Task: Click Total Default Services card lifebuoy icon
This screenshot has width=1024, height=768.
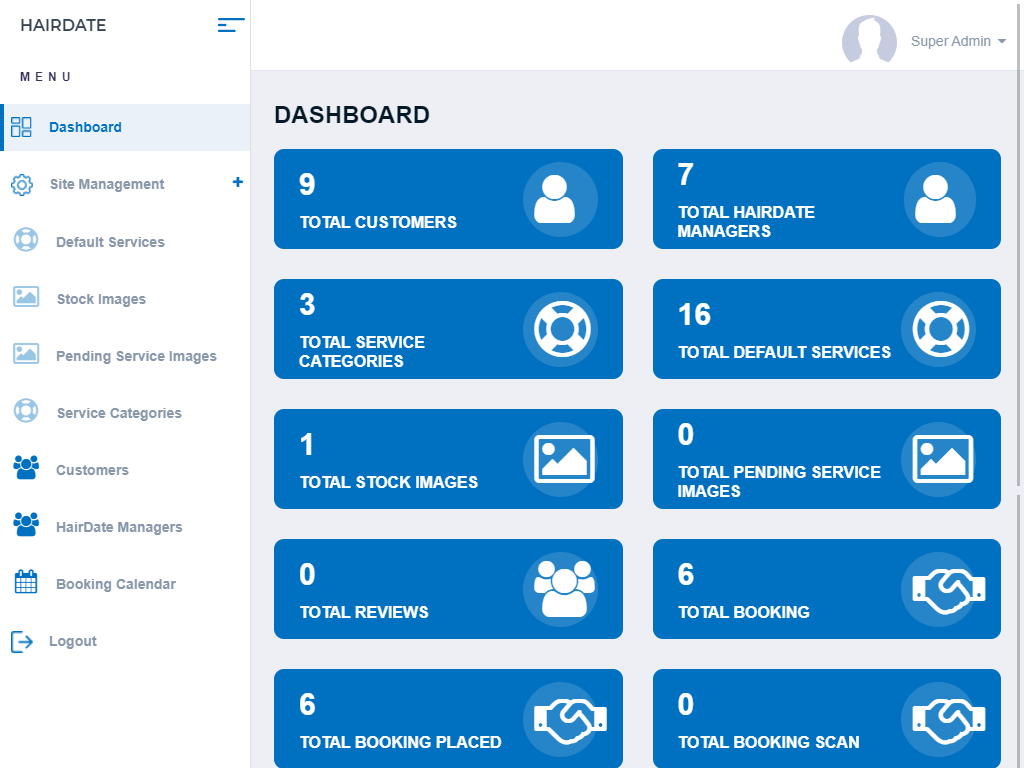Action: click(939, 329)
